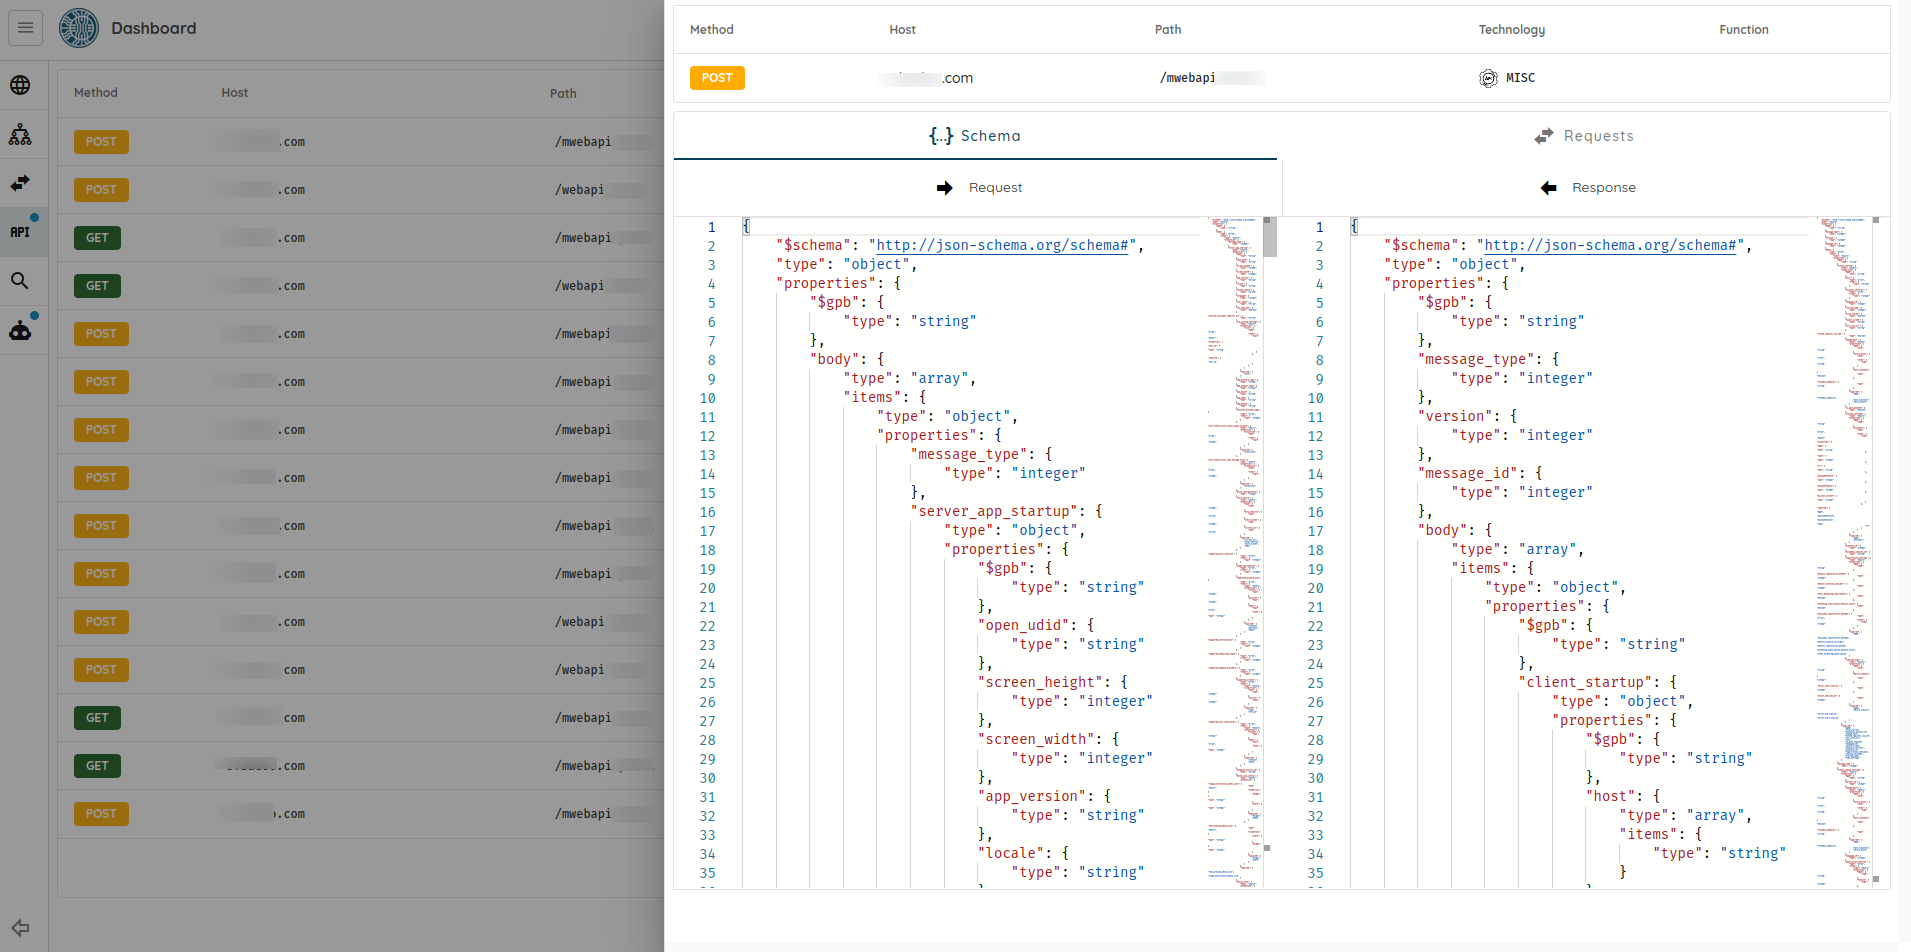Switch to the Schema tab
Screen dimensions: 1911x952
click(975, 136)
